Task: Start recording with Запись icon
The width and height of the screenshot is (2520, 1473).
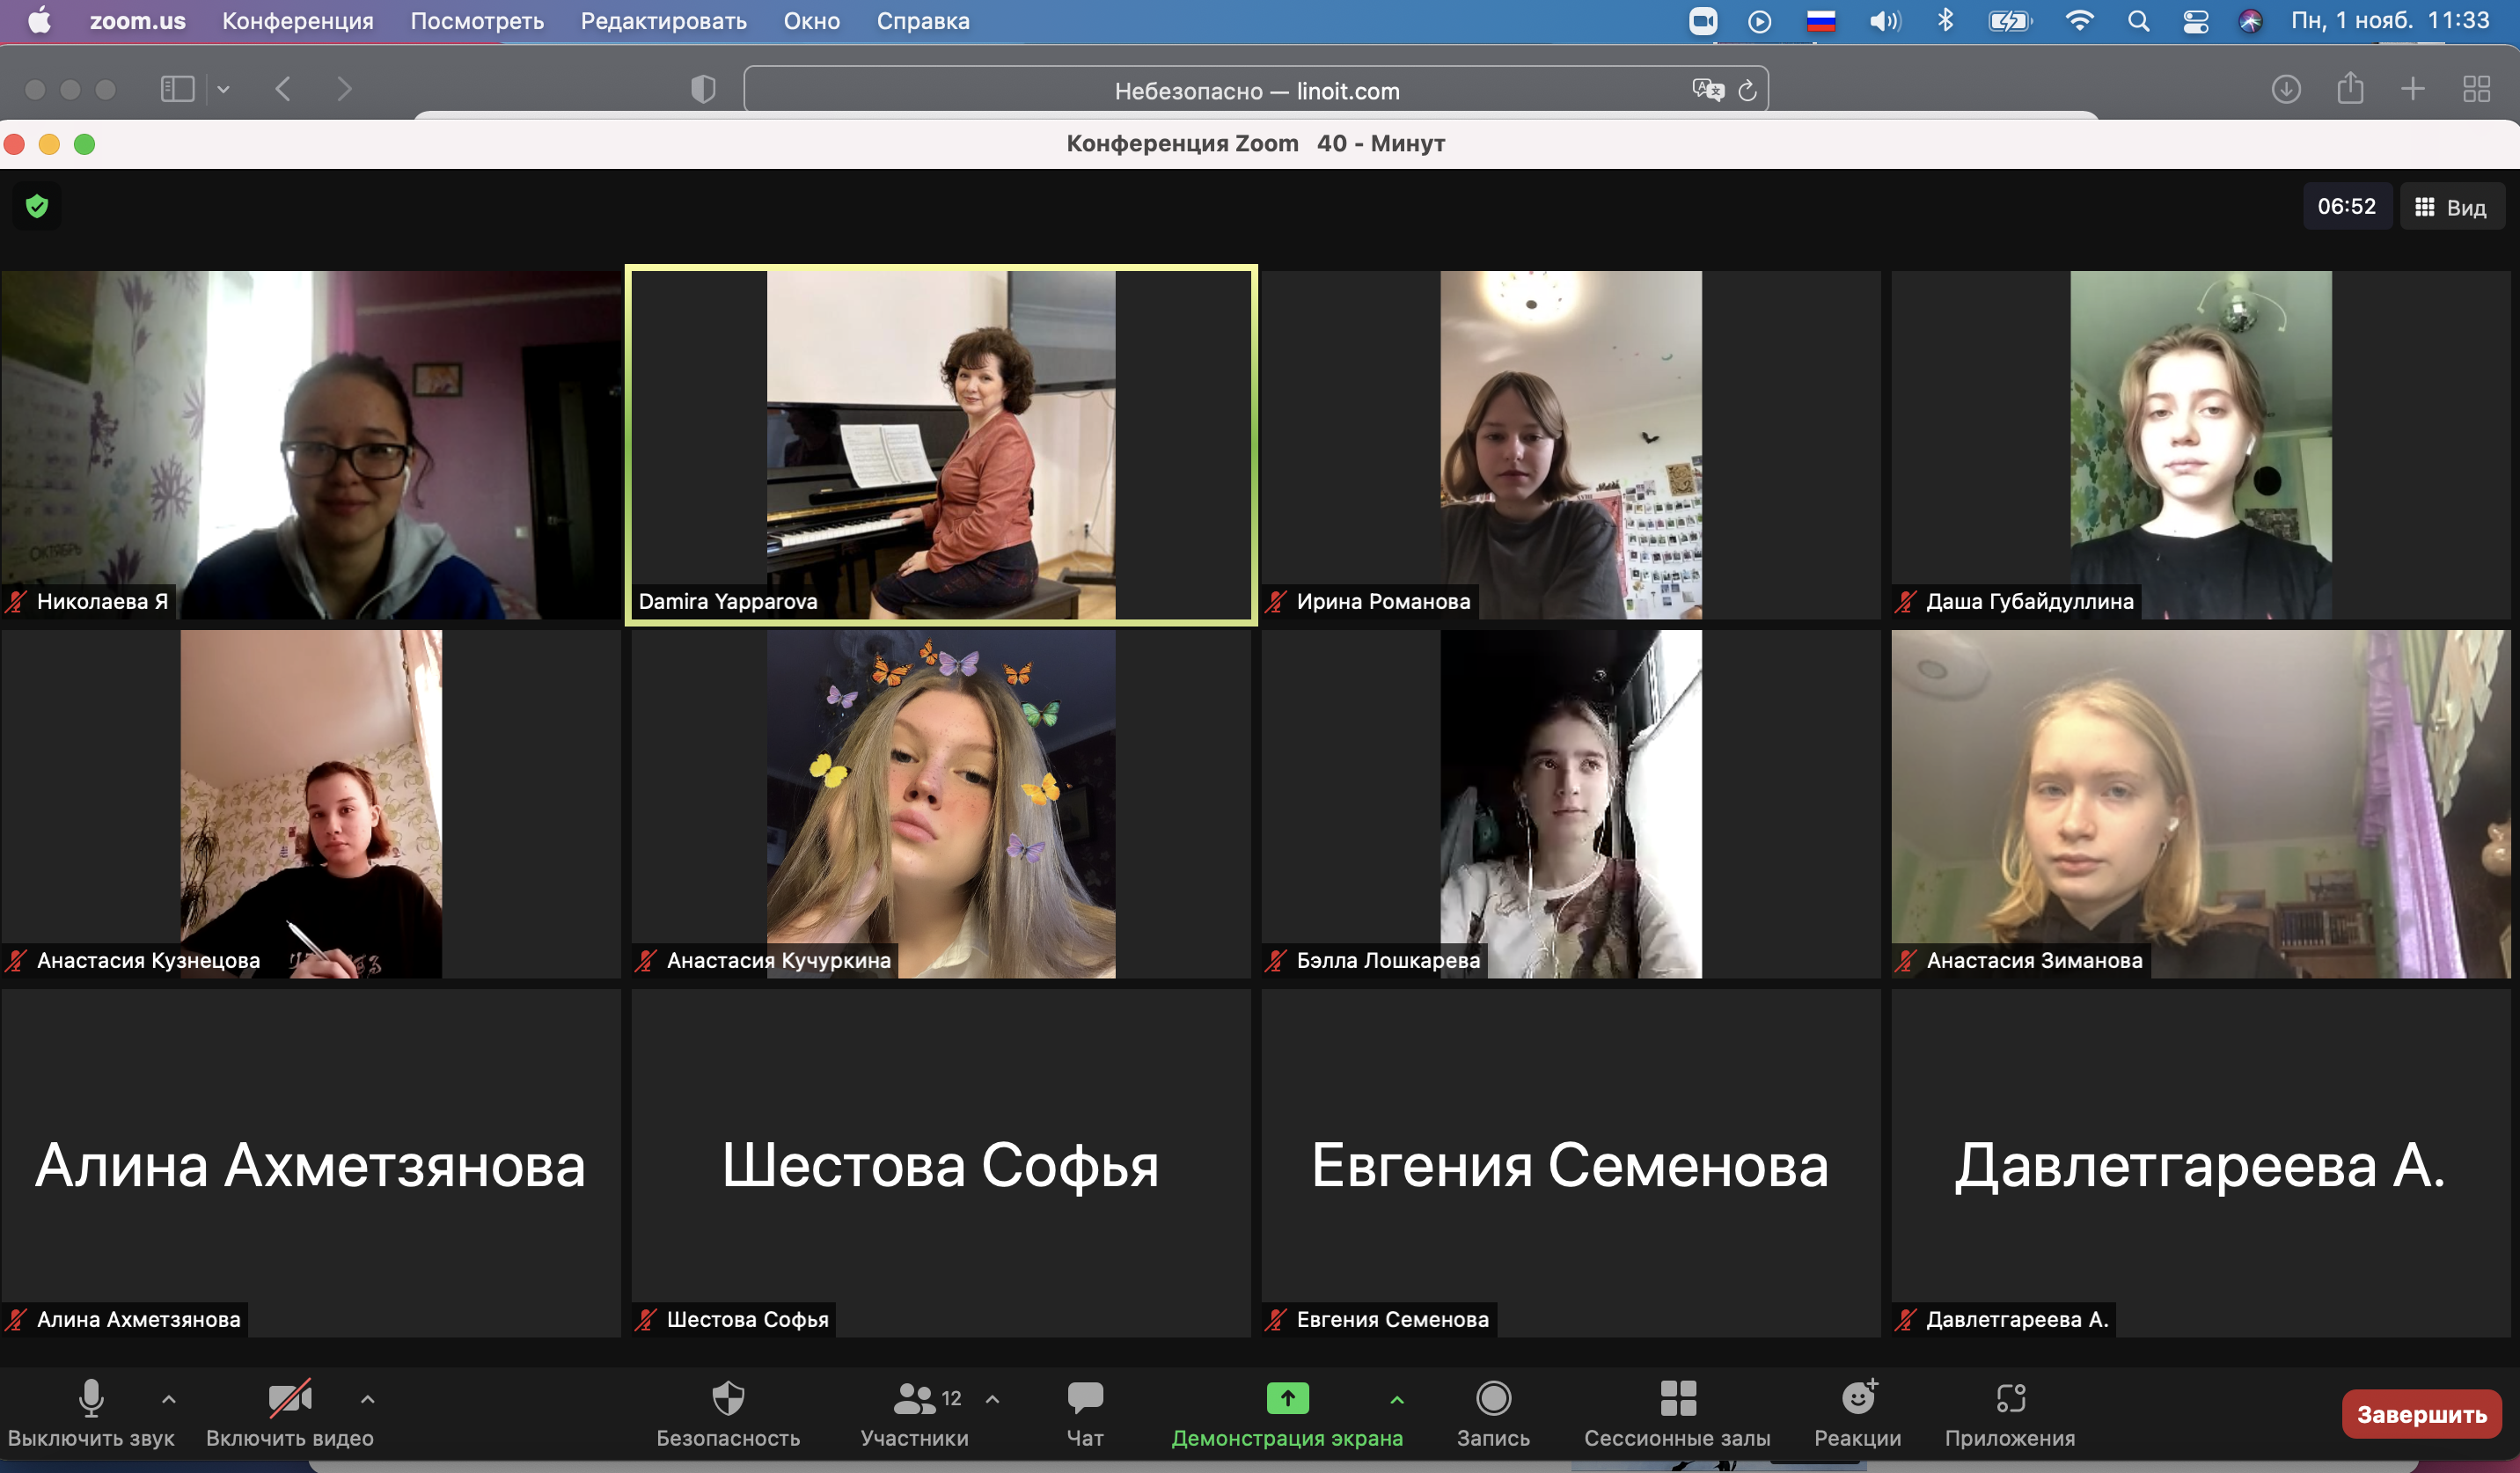Action: coord(1492,1399)
